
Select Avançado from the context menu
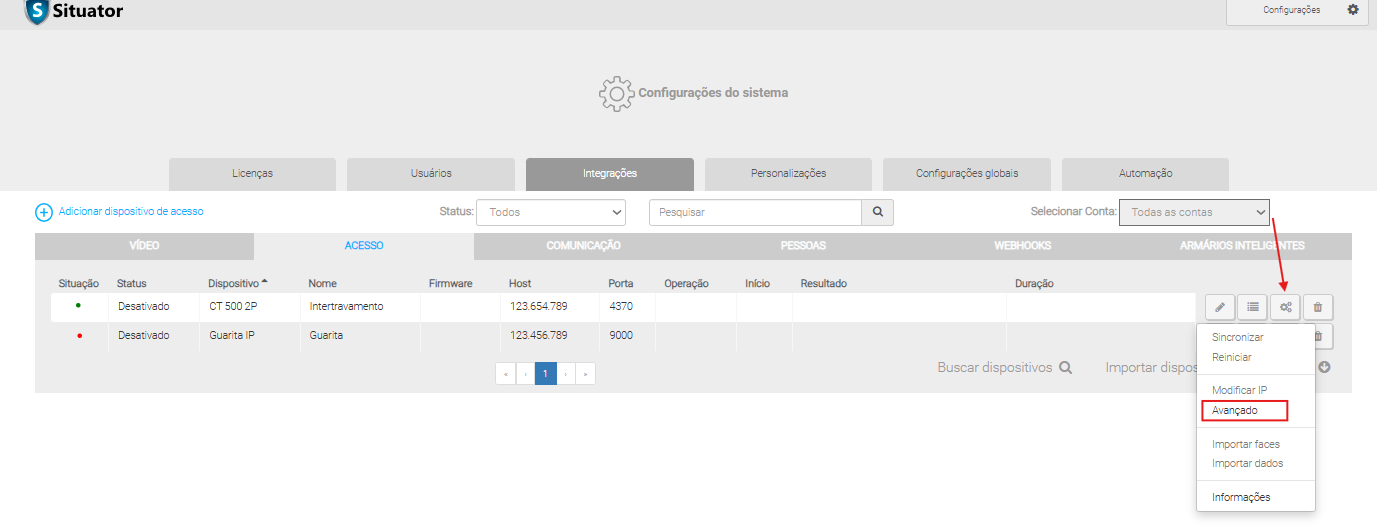[x=1235, y=411]
